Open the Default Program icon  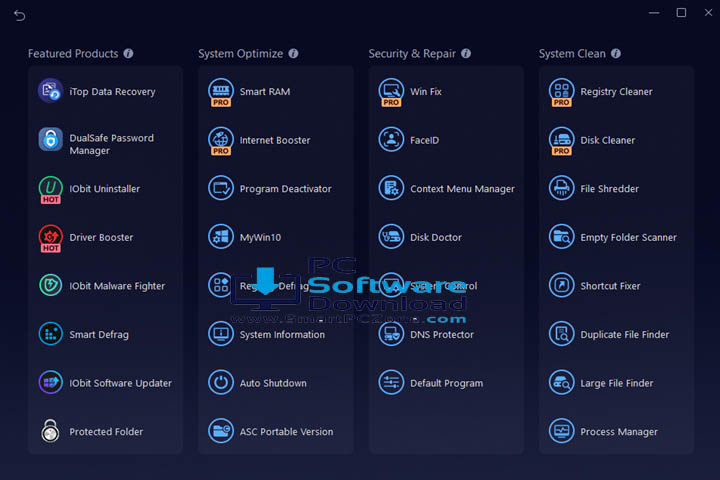pos(391,383)
